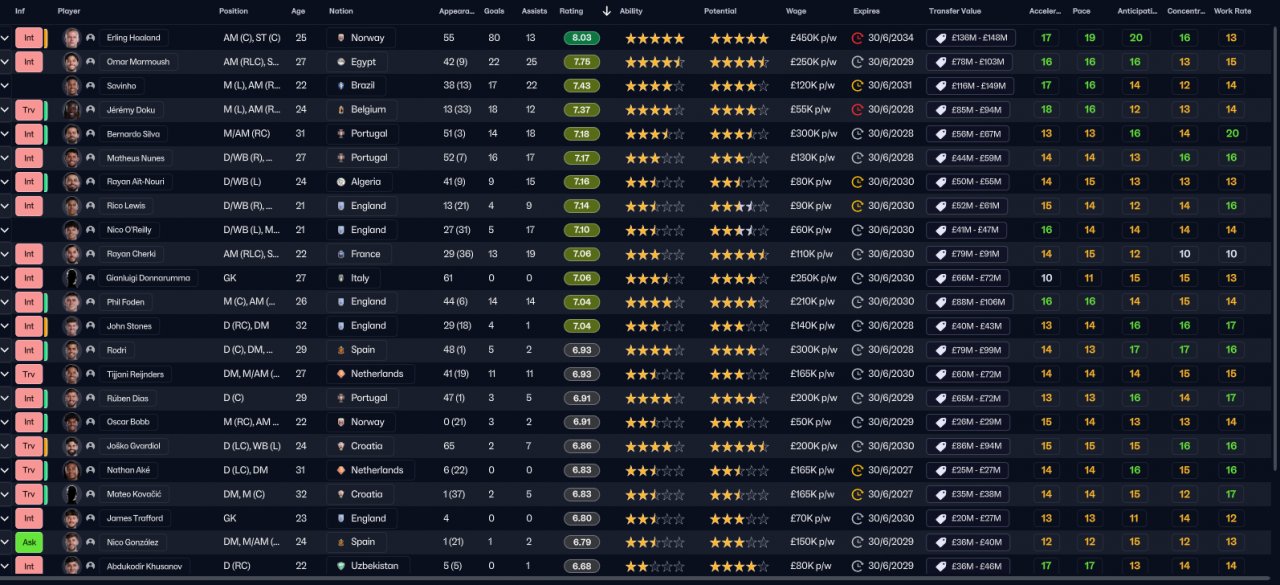The height and width of the screenshot is (585, 1280).
Task: Click the green 8.03 rating pill
Action: (x=582, y=38)
